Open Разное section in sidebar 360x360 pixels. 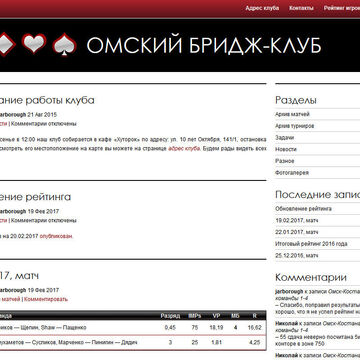pos(285,161)
